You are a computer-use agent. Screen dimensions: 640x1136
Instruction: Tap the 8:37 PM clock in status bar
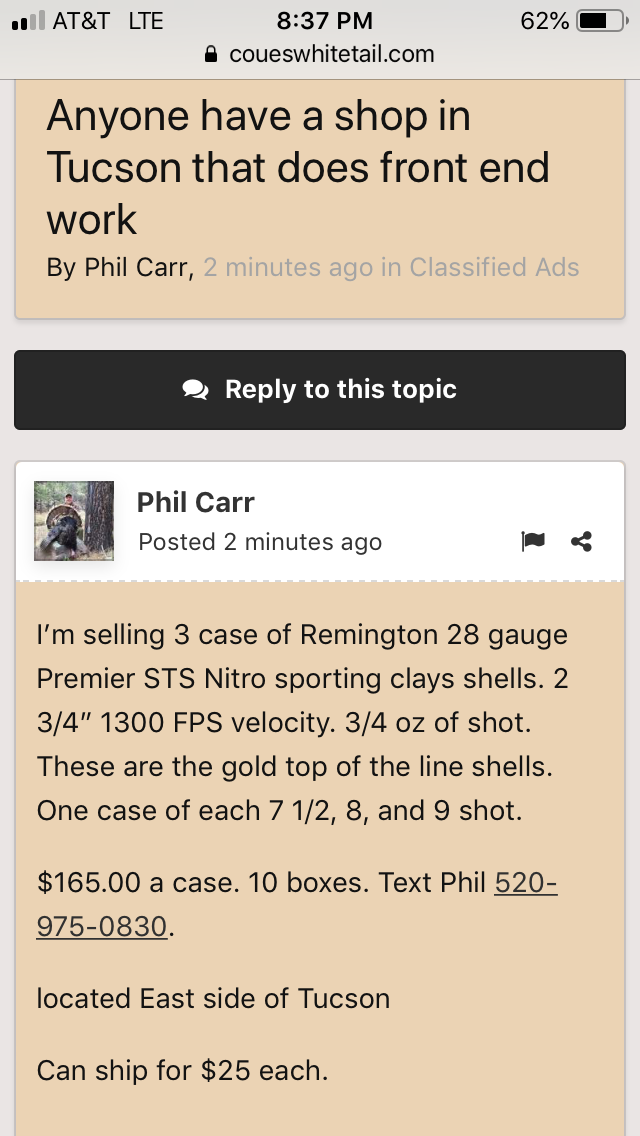(325, 21)
